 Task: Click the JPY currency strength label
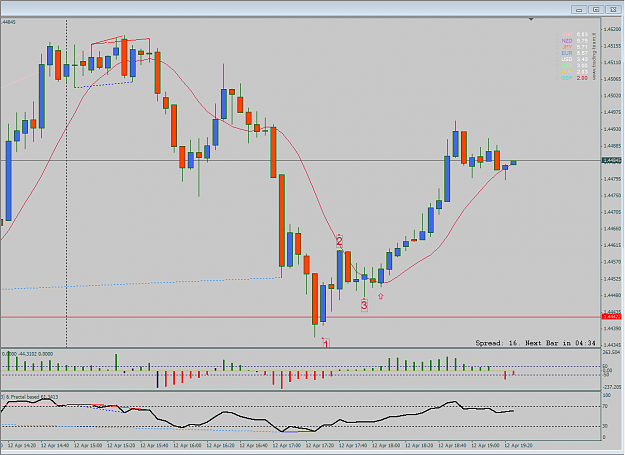tap(566, 47)
